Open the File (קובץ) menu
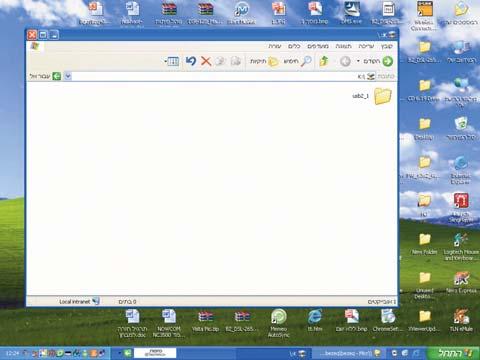 (x=387, y=46)
